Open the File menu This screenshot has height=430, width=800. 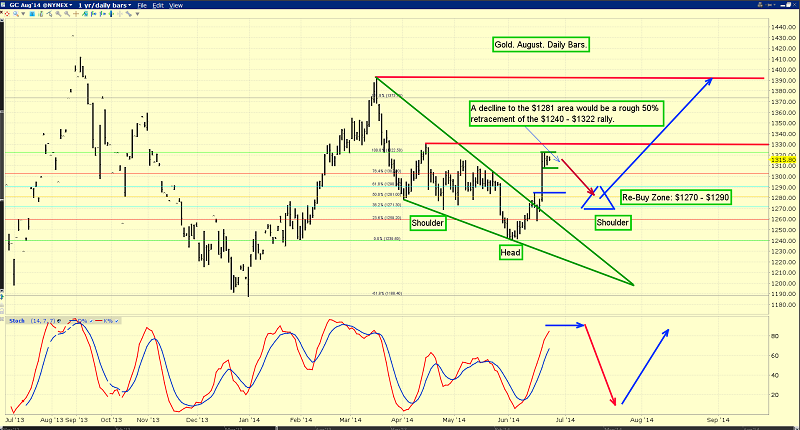pos(142,5)
